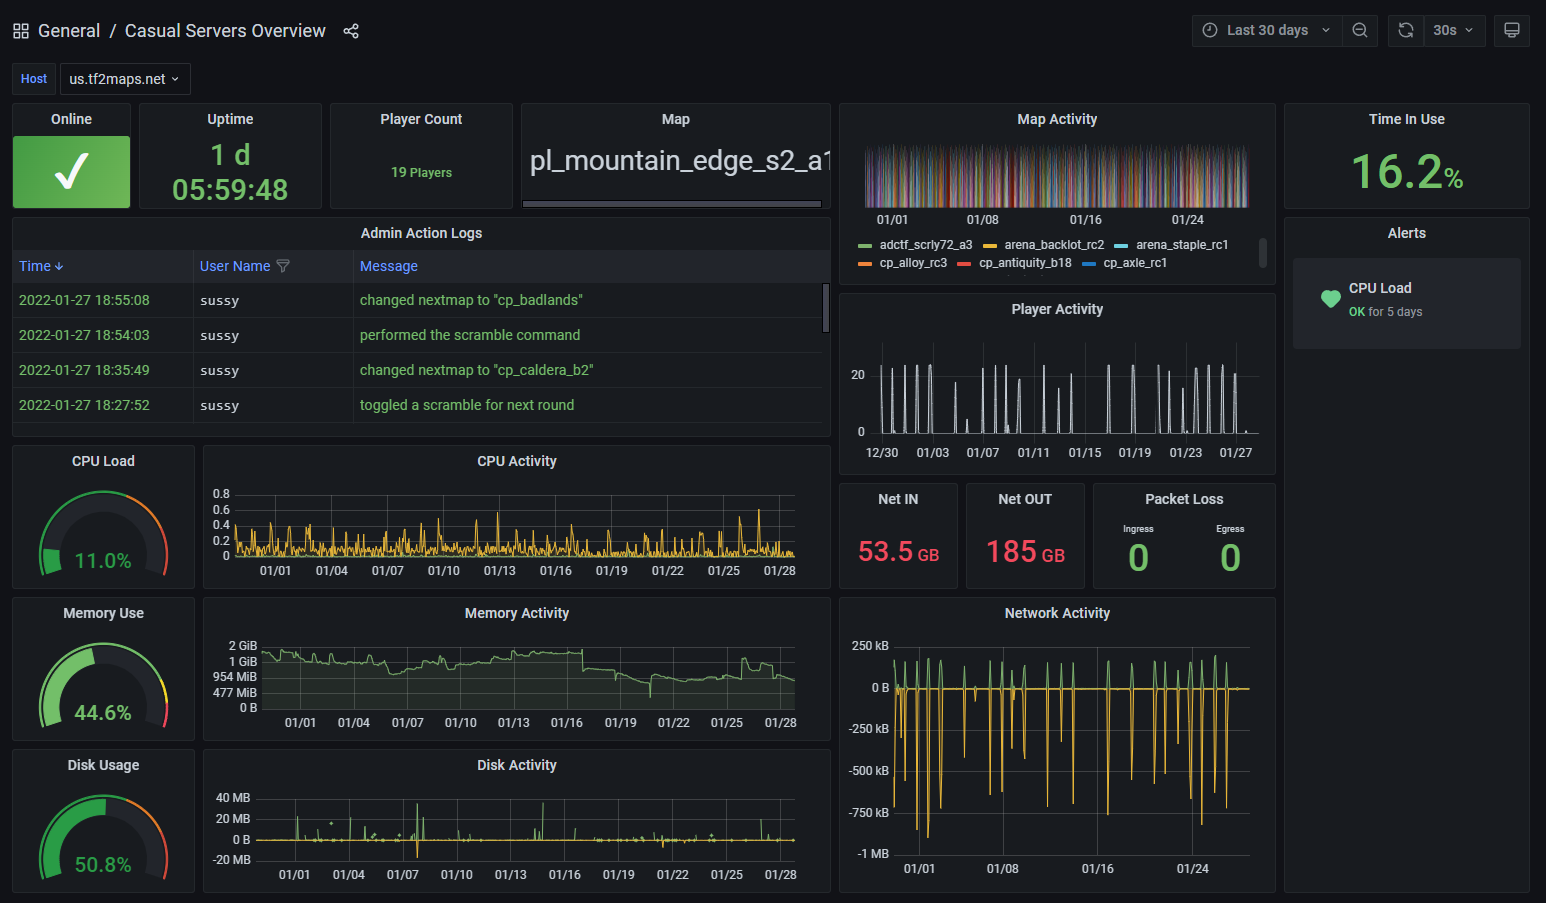Image resolution: width=1546 pixels, height=903 pixels.
Task: Open the dashboard grid menu icon
Action: 20,31
